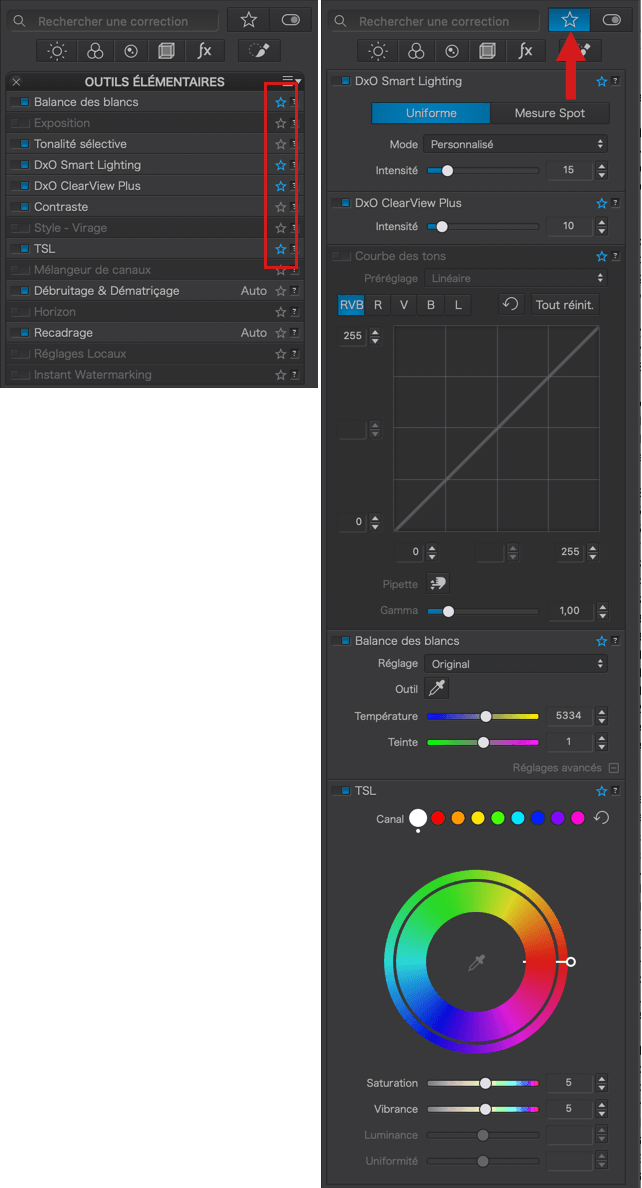The image size is (642, 1188).
Task: Click the Geometry tab icon in right panel
Action: coord(489,52)
